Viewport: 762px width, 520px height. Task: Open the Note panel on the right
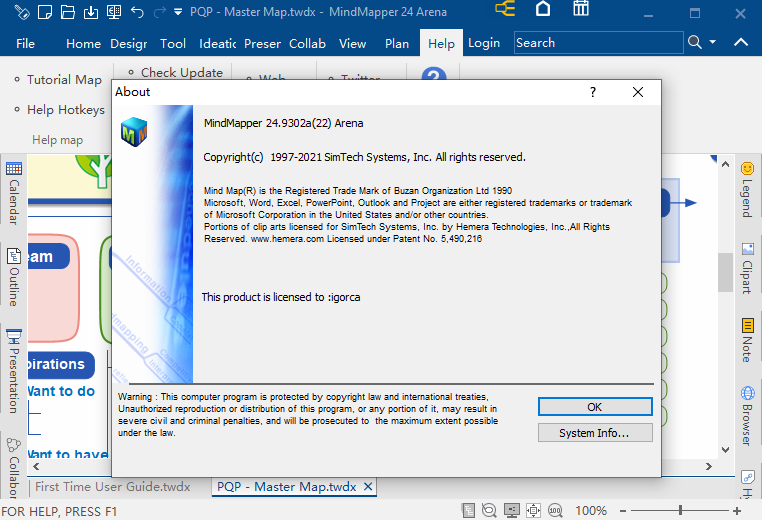pyautogui.click(x=747, y=340)
